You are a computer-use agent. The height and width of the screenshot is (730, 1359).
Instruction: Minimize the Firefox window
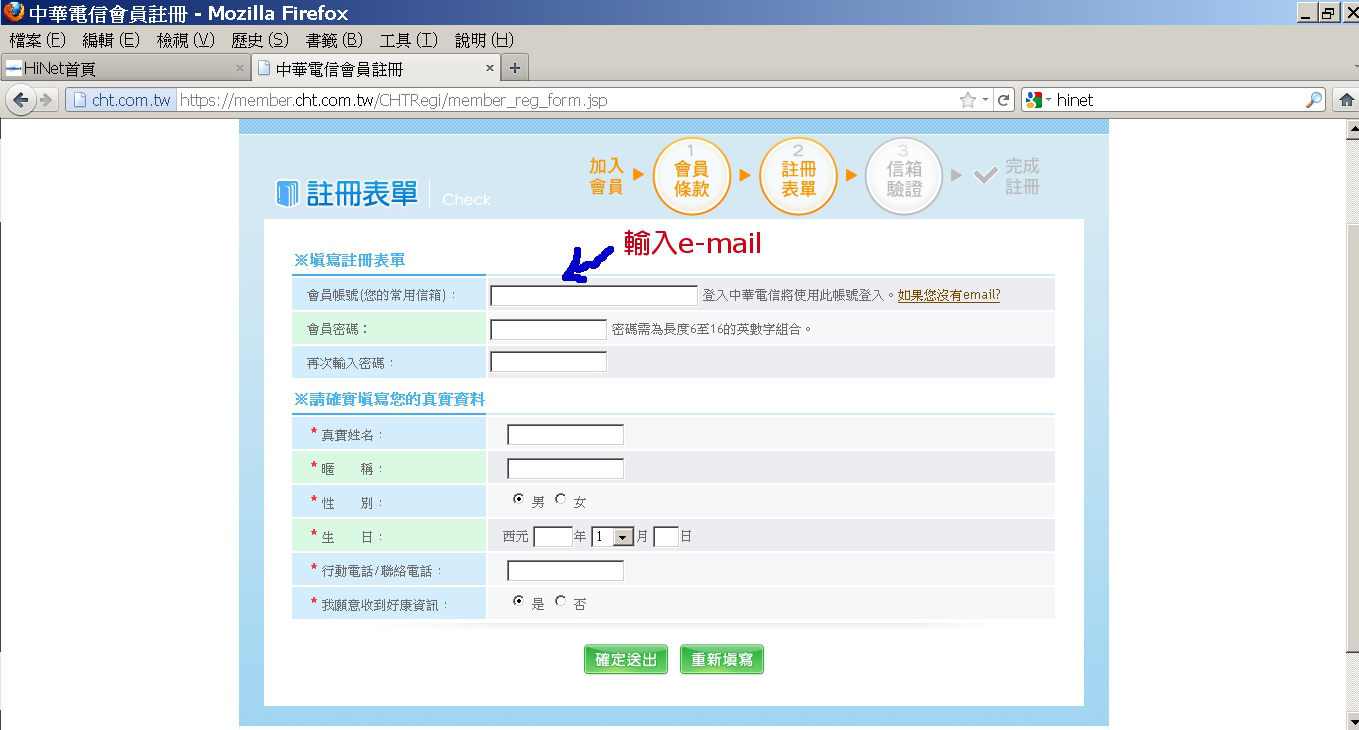pyautogui.click(x=1307, y=12)
